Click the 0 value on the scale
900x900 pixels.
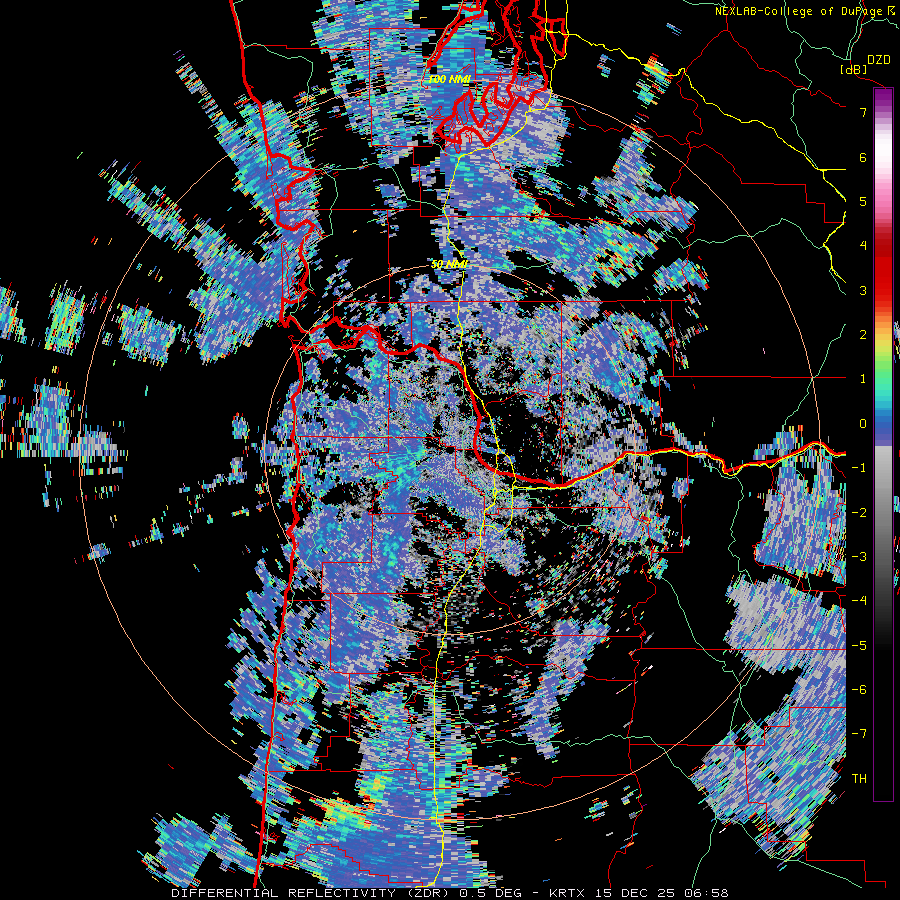pyautogui.click(x=863, y=424)
